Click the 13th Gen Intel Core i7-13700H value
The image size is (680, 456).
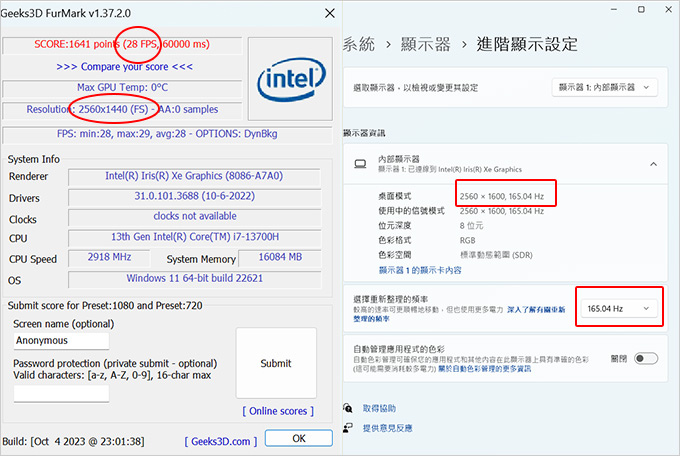point(195,237)
